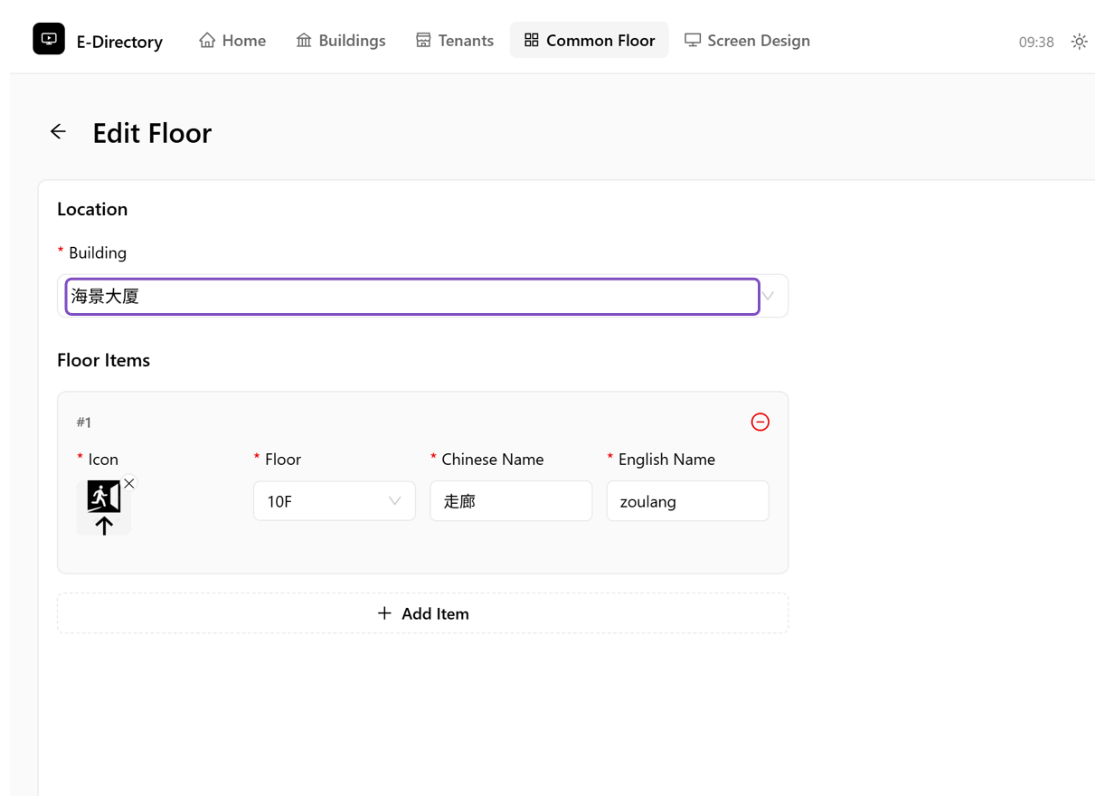Open the 10F Floor dropdown
The image size is (1105, 807).
[334, 501]
